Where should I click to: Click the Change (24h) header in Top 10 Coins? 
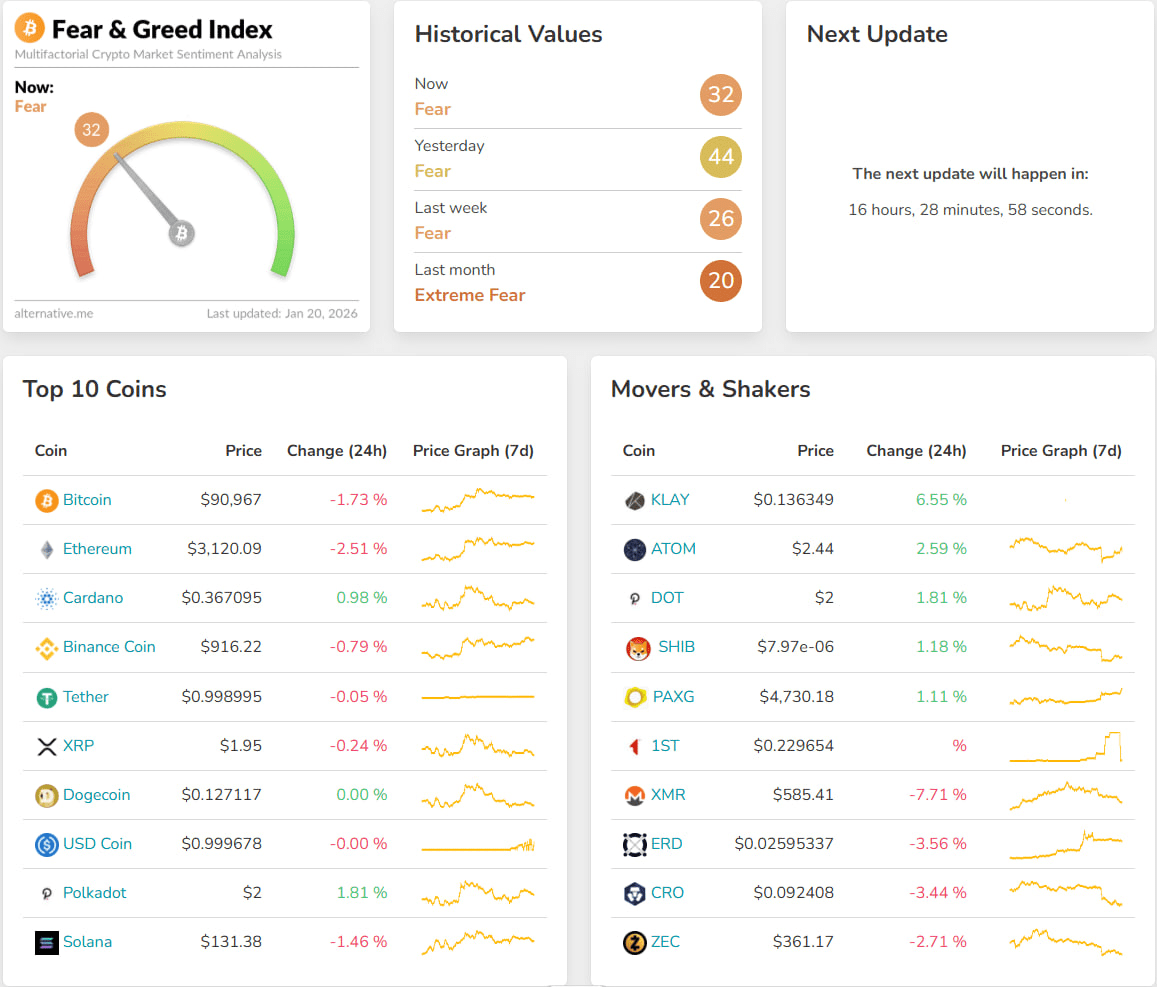pyautogui.click(x=337, y=451)
